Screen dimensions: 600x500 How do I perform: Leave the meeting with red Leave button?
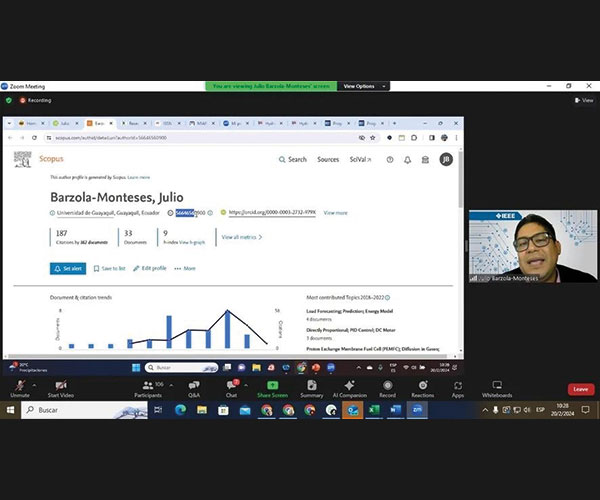(580, 389)
